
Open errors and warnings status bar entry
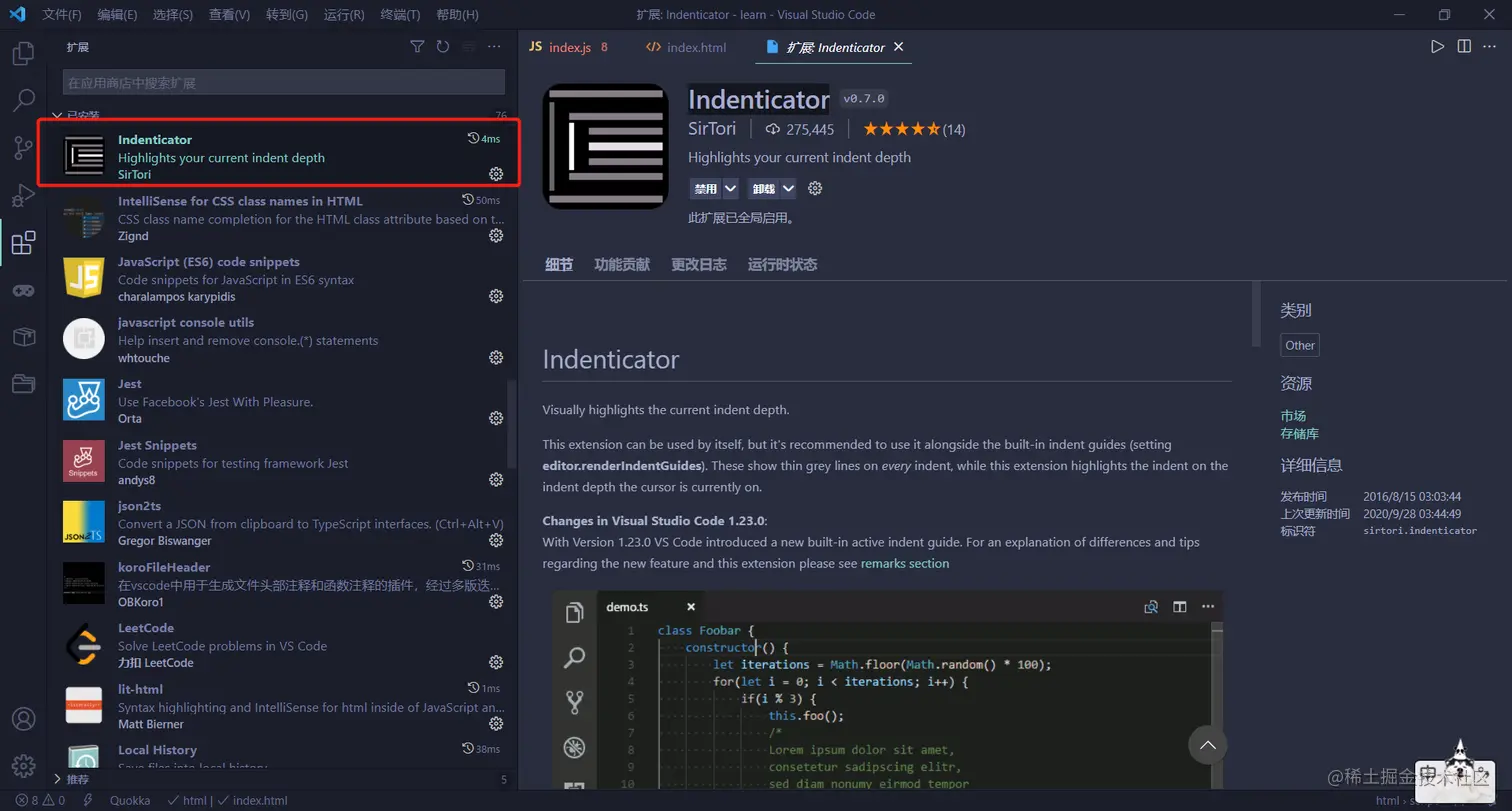40,800
